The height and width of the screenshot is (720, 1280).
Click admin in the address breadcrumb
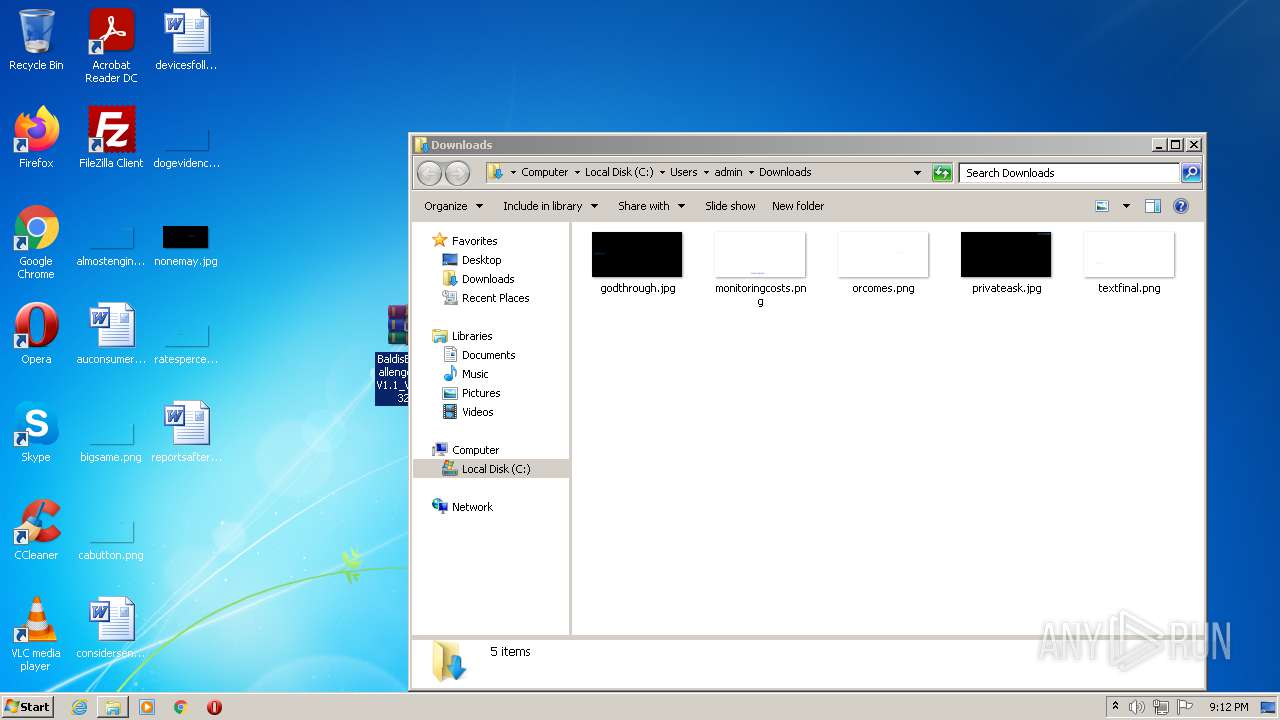pos(728,172)
